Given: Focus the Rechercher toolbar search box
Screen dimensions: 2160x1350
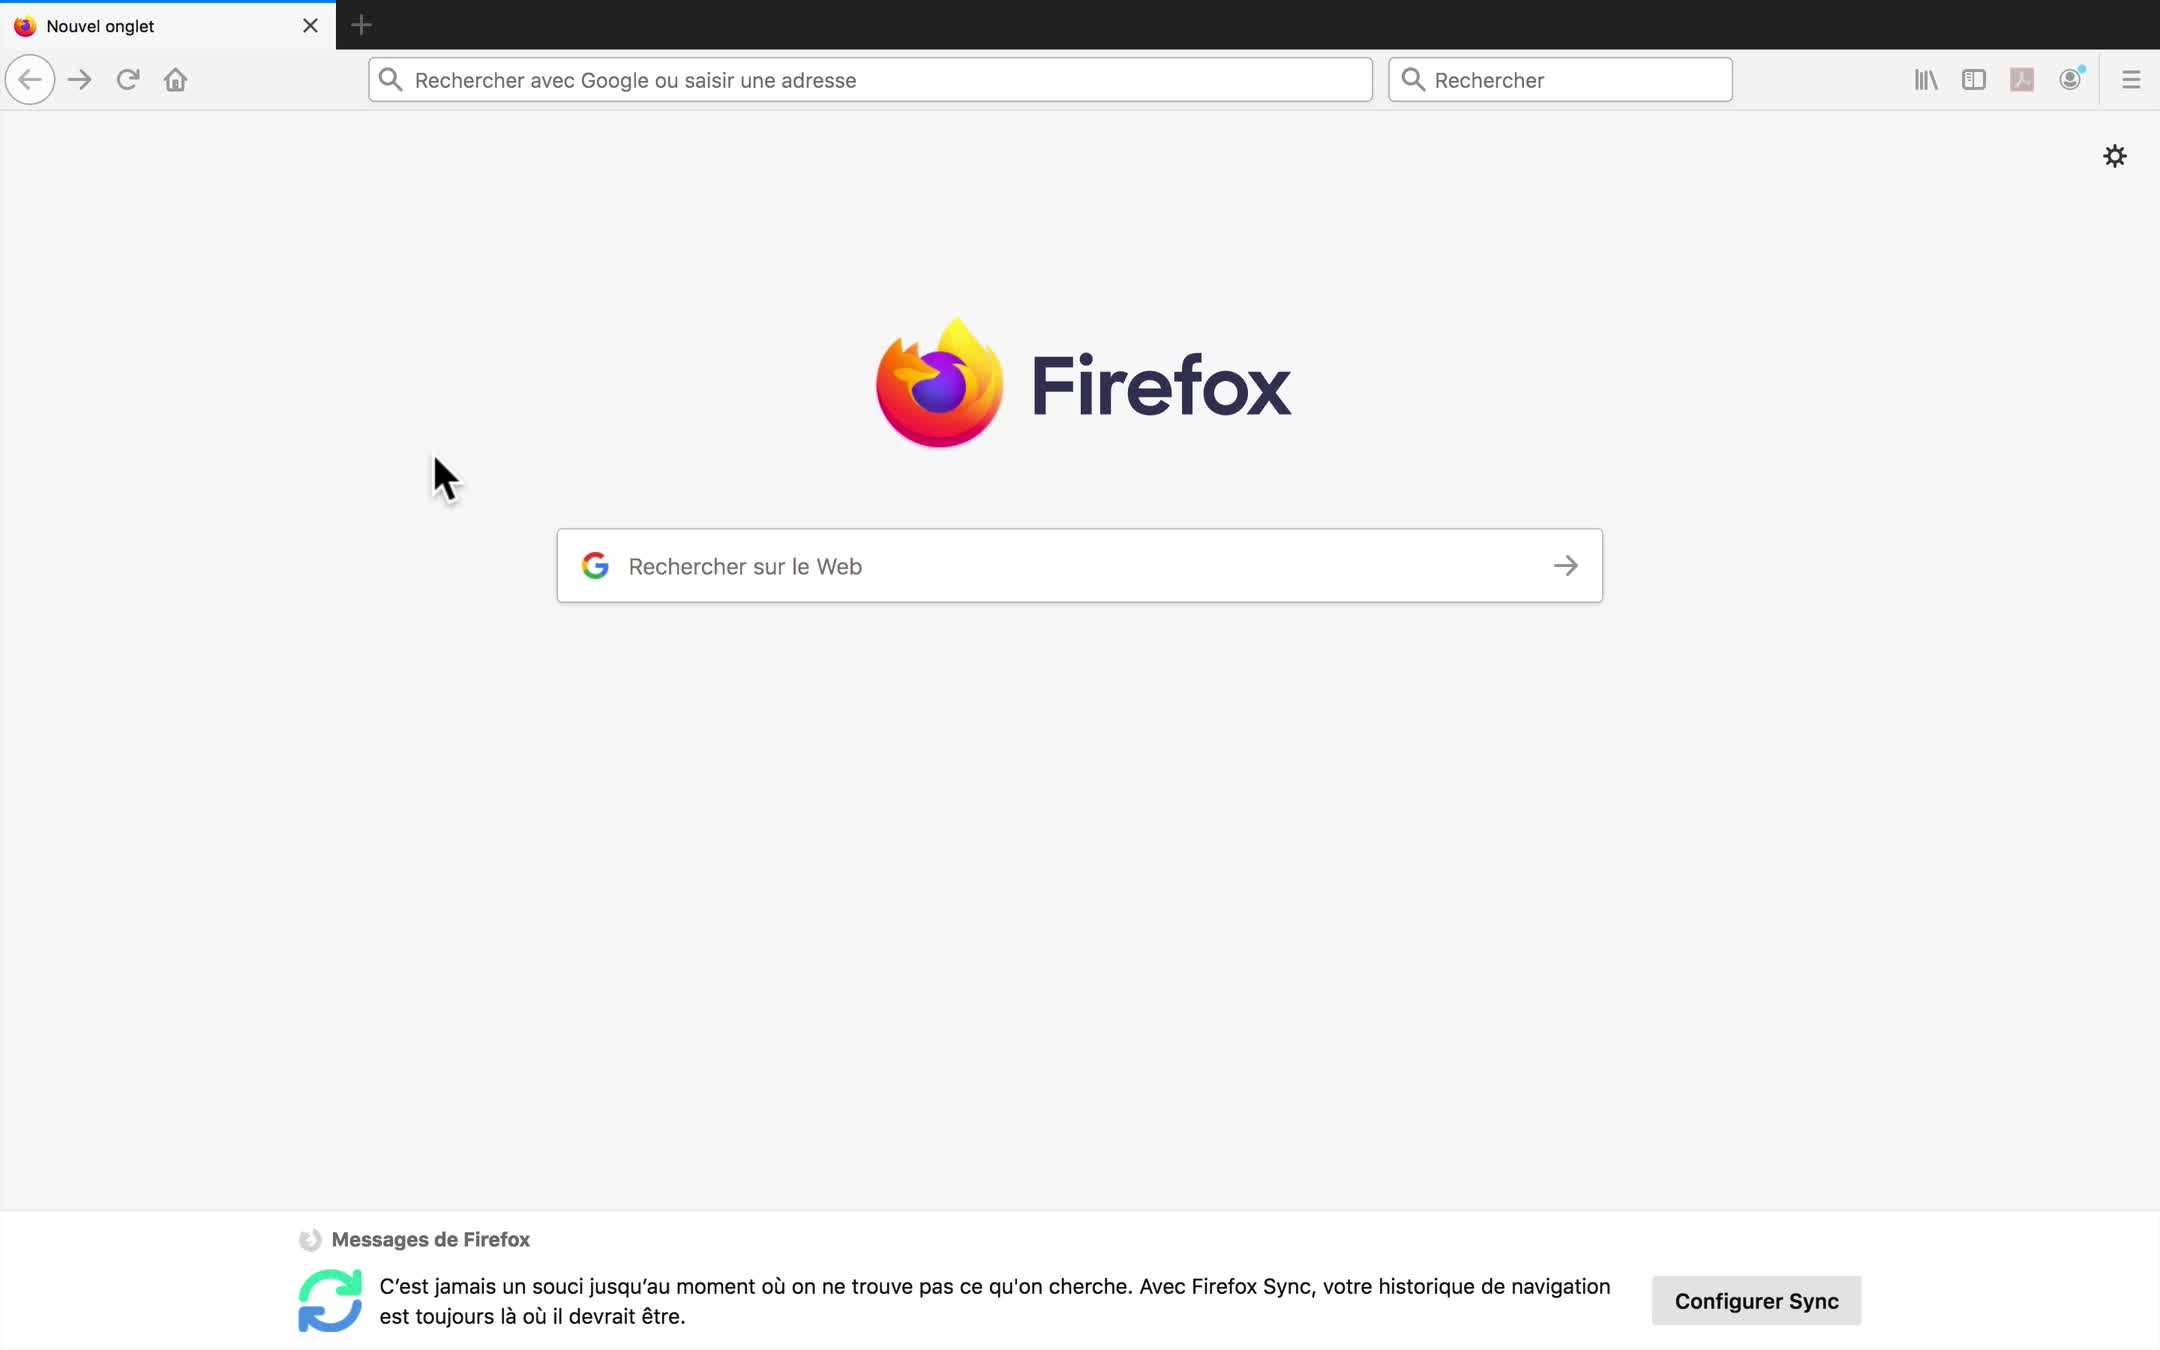Looking at the screenshot, I should coord(1560,80).
